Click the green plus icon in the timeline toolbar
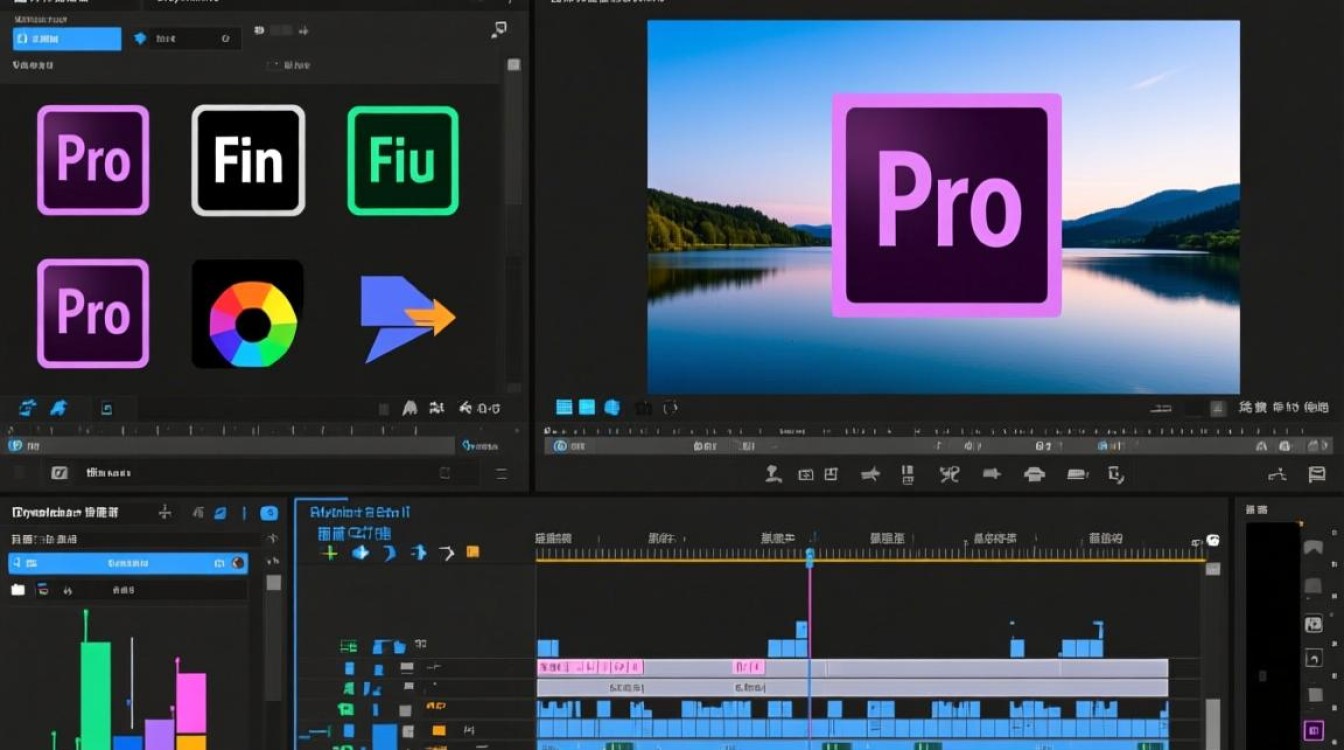This screenshot has width=1344, height=750. 329,552
